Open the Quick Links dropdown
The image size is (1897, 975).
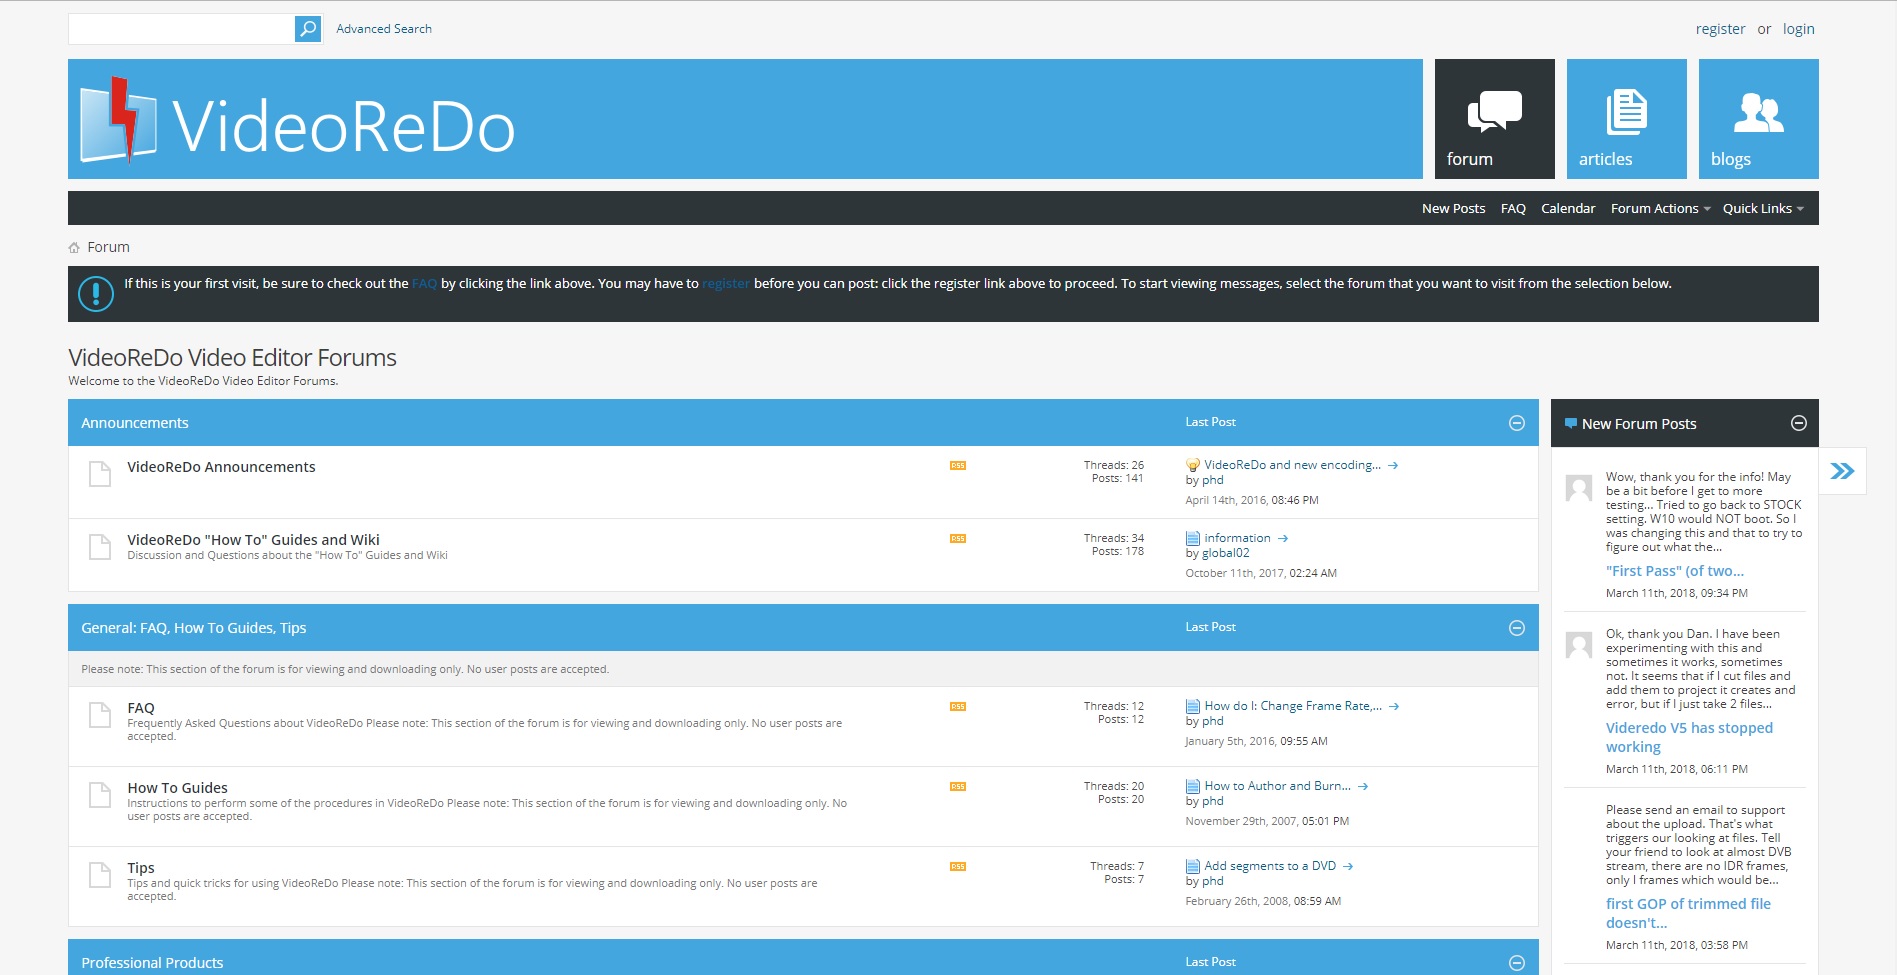click(x=1763, y=209)
